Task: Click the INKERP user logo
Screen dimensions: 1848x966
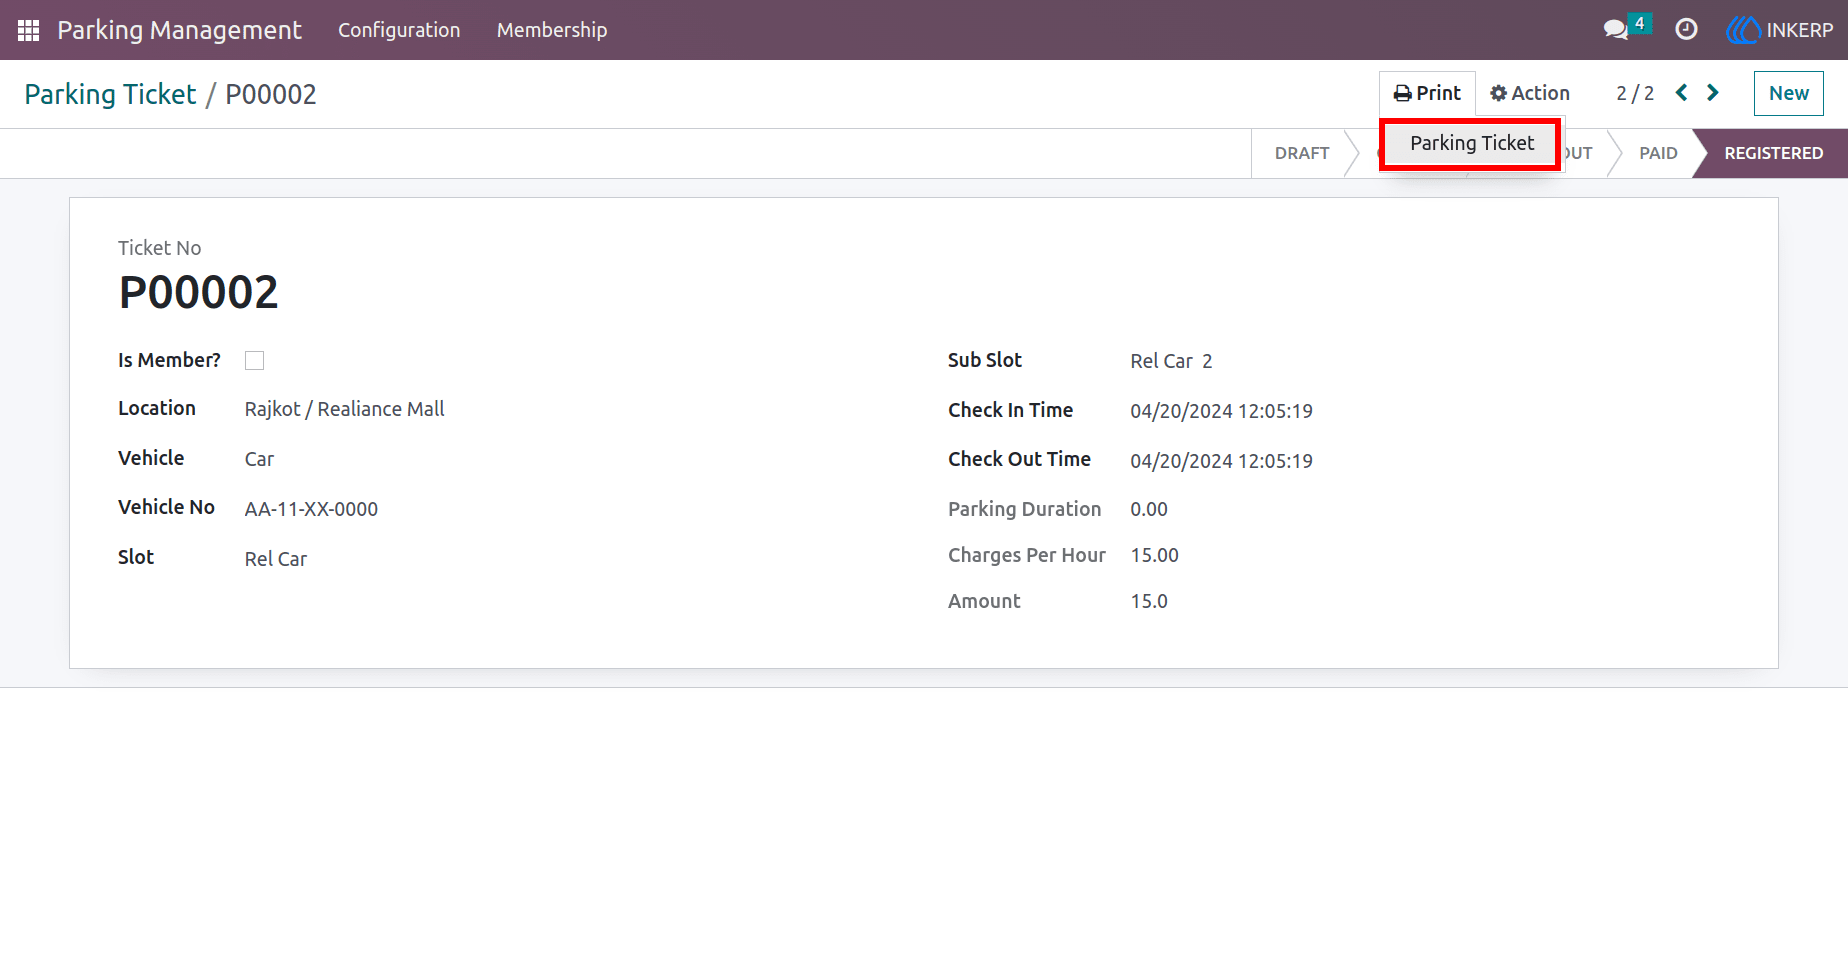Action: point(1780,30)
